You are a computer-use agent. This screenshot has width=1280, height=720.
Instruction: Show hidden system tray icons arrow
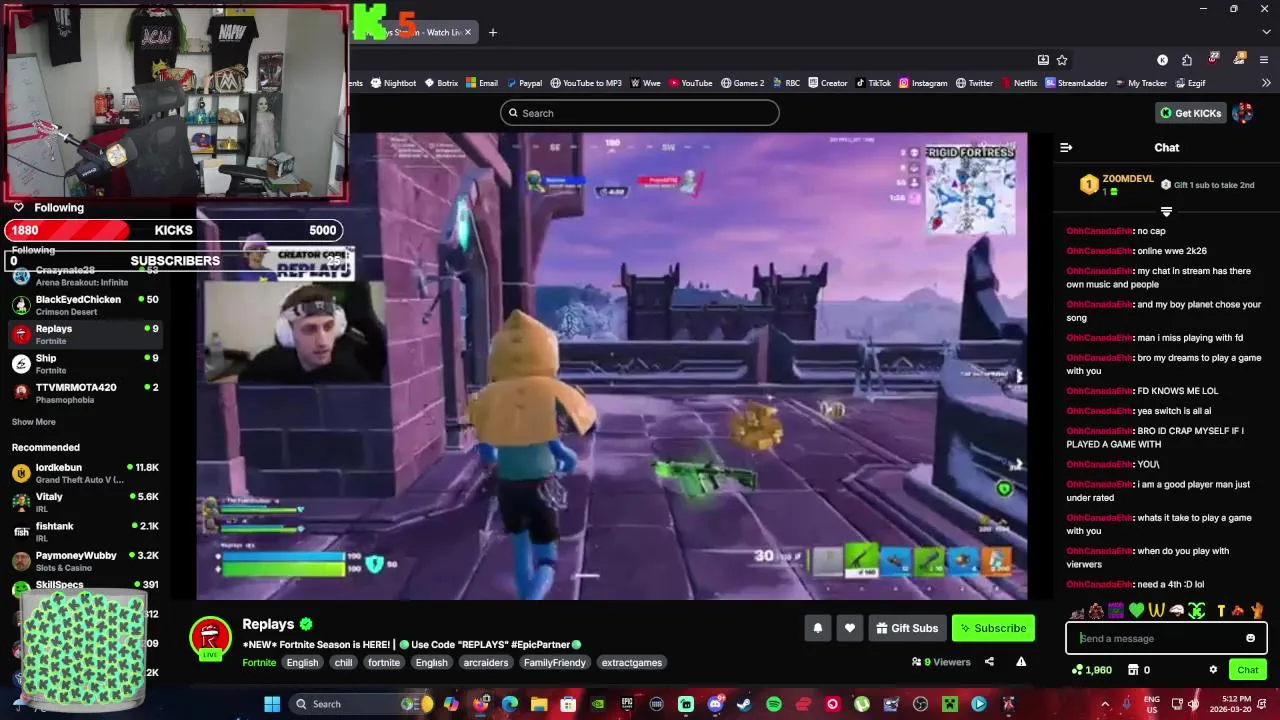[1105, 704]
